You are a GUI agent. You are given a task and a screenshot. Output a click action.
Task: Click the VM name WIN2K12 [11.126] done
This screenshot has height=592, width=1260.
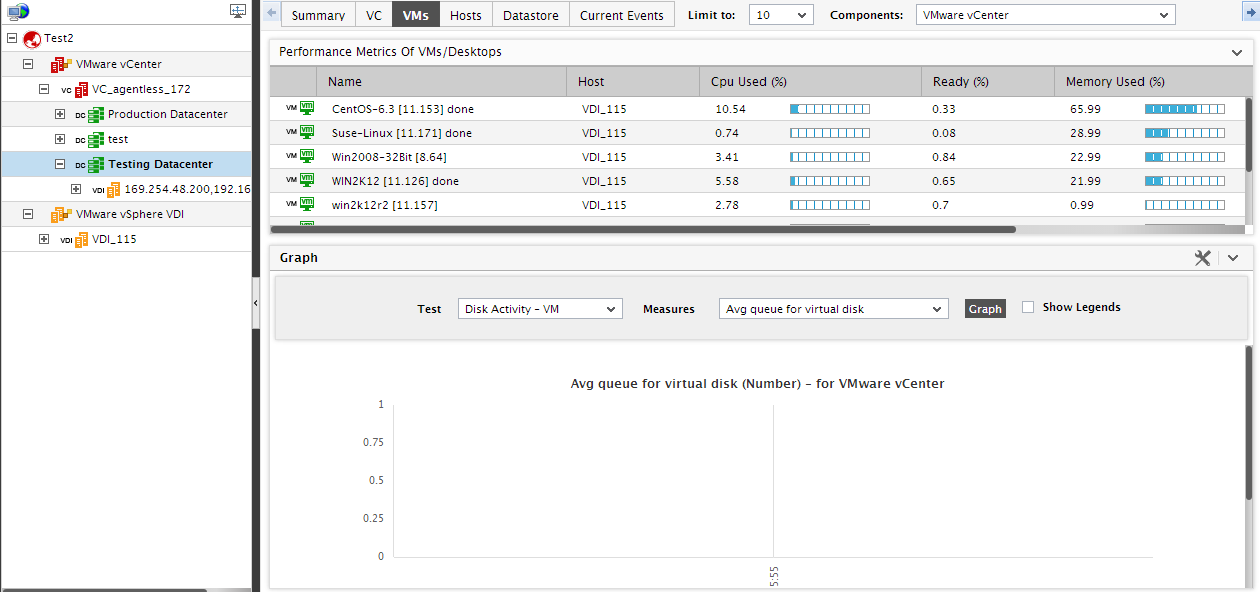tap(396, 181)
